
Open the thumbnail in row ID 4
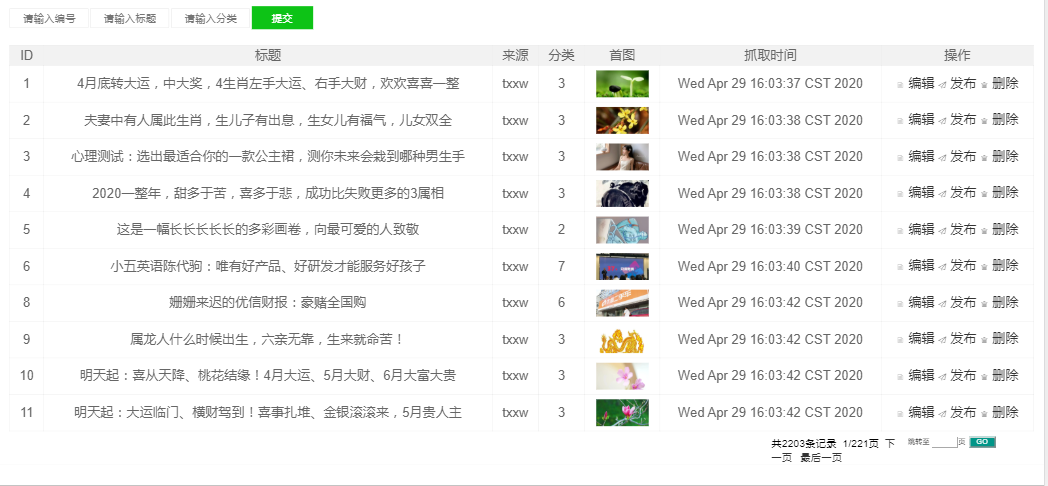622,193
